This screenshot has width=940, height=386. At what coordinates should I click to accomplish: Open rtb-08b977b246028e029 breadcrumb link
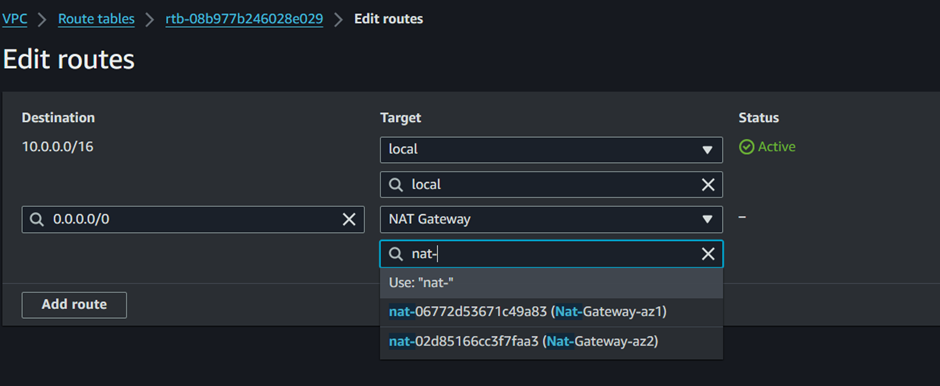(x=245, y=19)
